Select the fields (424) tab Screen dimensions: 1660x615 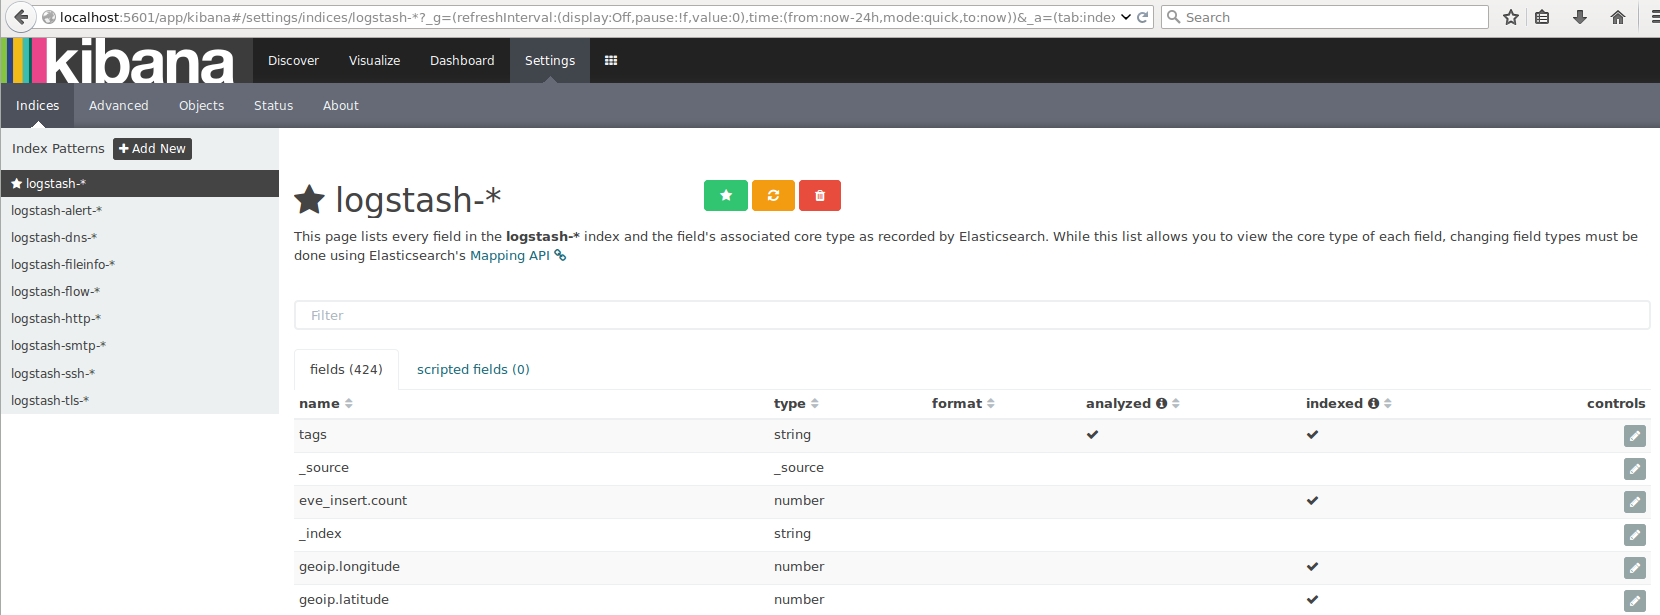[346, 370]
